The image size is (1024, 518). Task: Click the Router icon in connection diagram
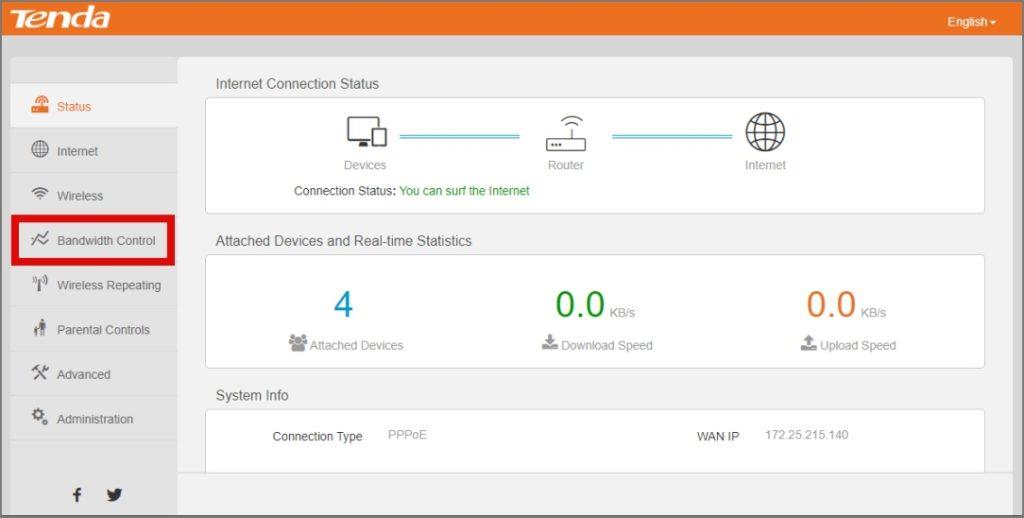click(566, 134)
